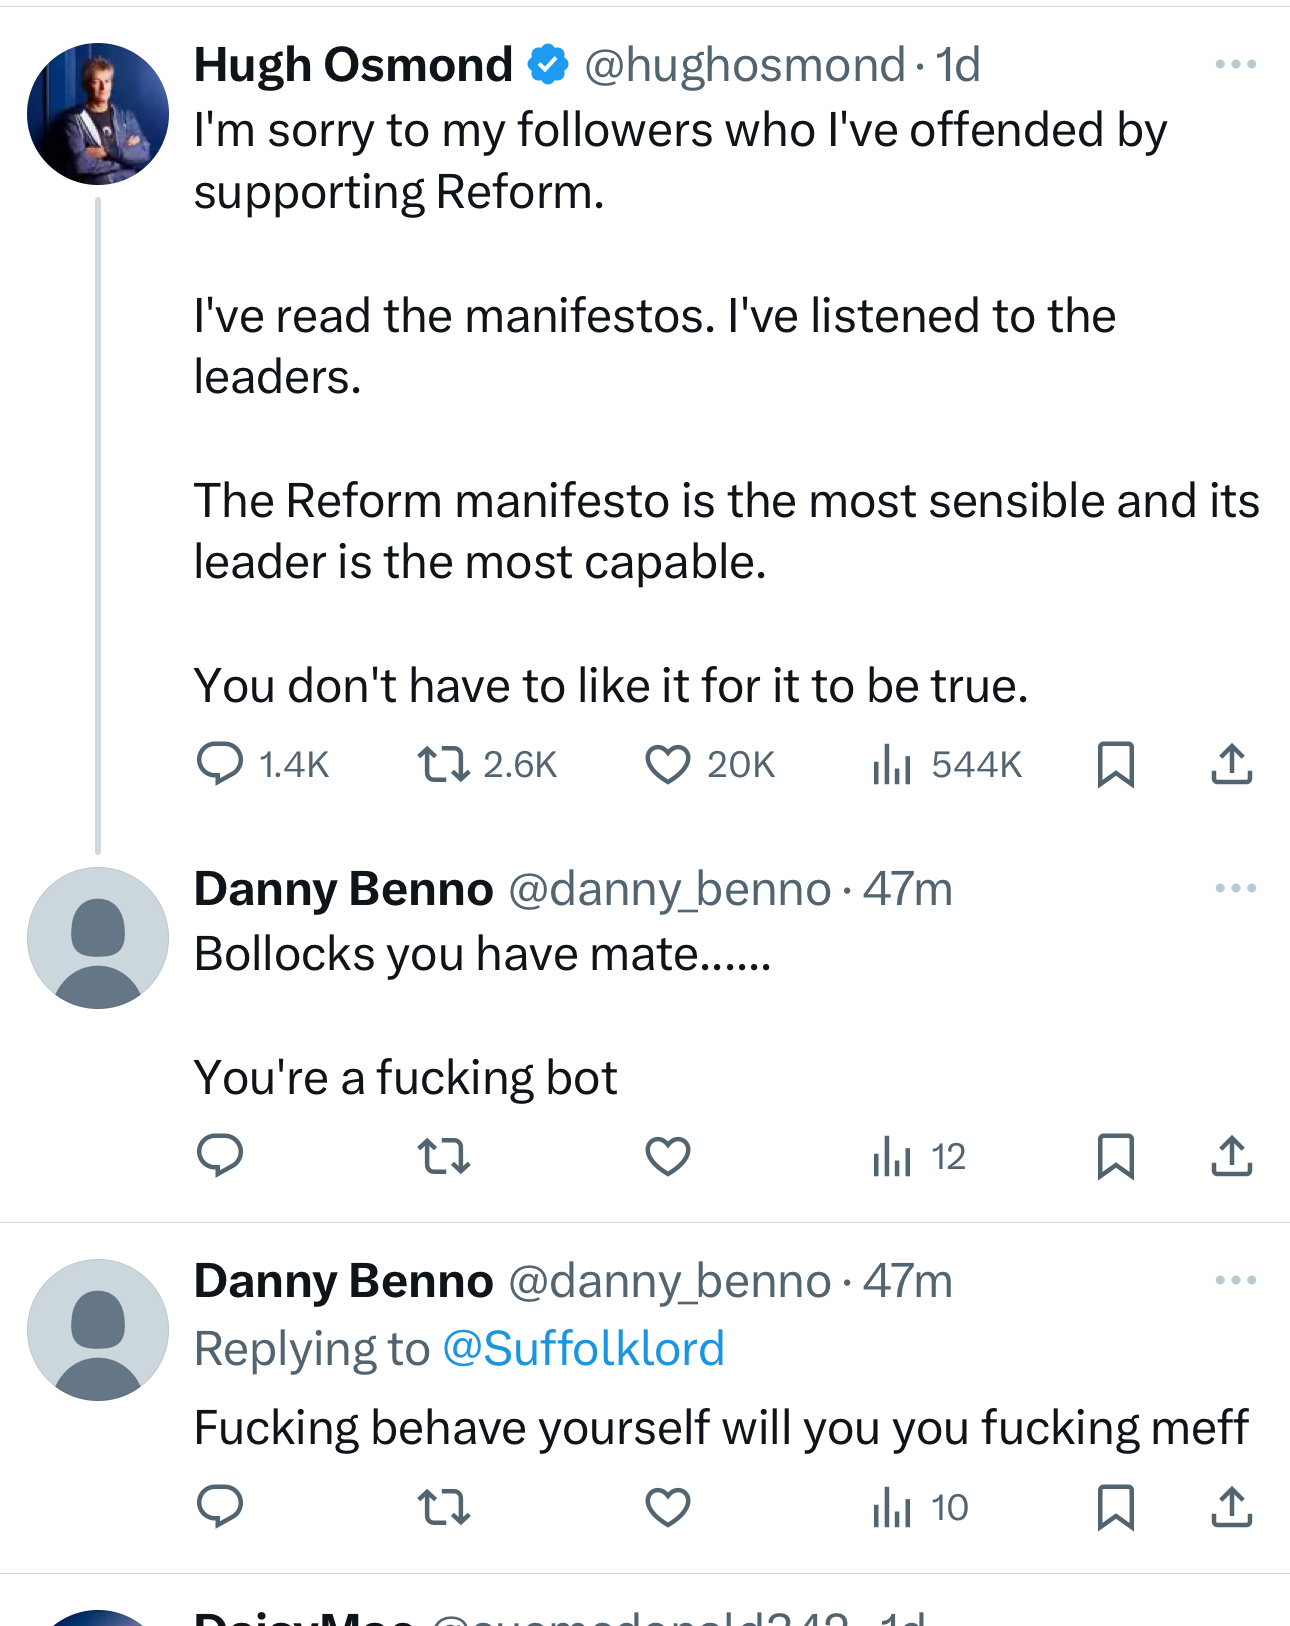Retweet the "Bollocks you have mate" reply
The height and width of the screenshot is (1626, 1290).
click(x=443, y=1157)
